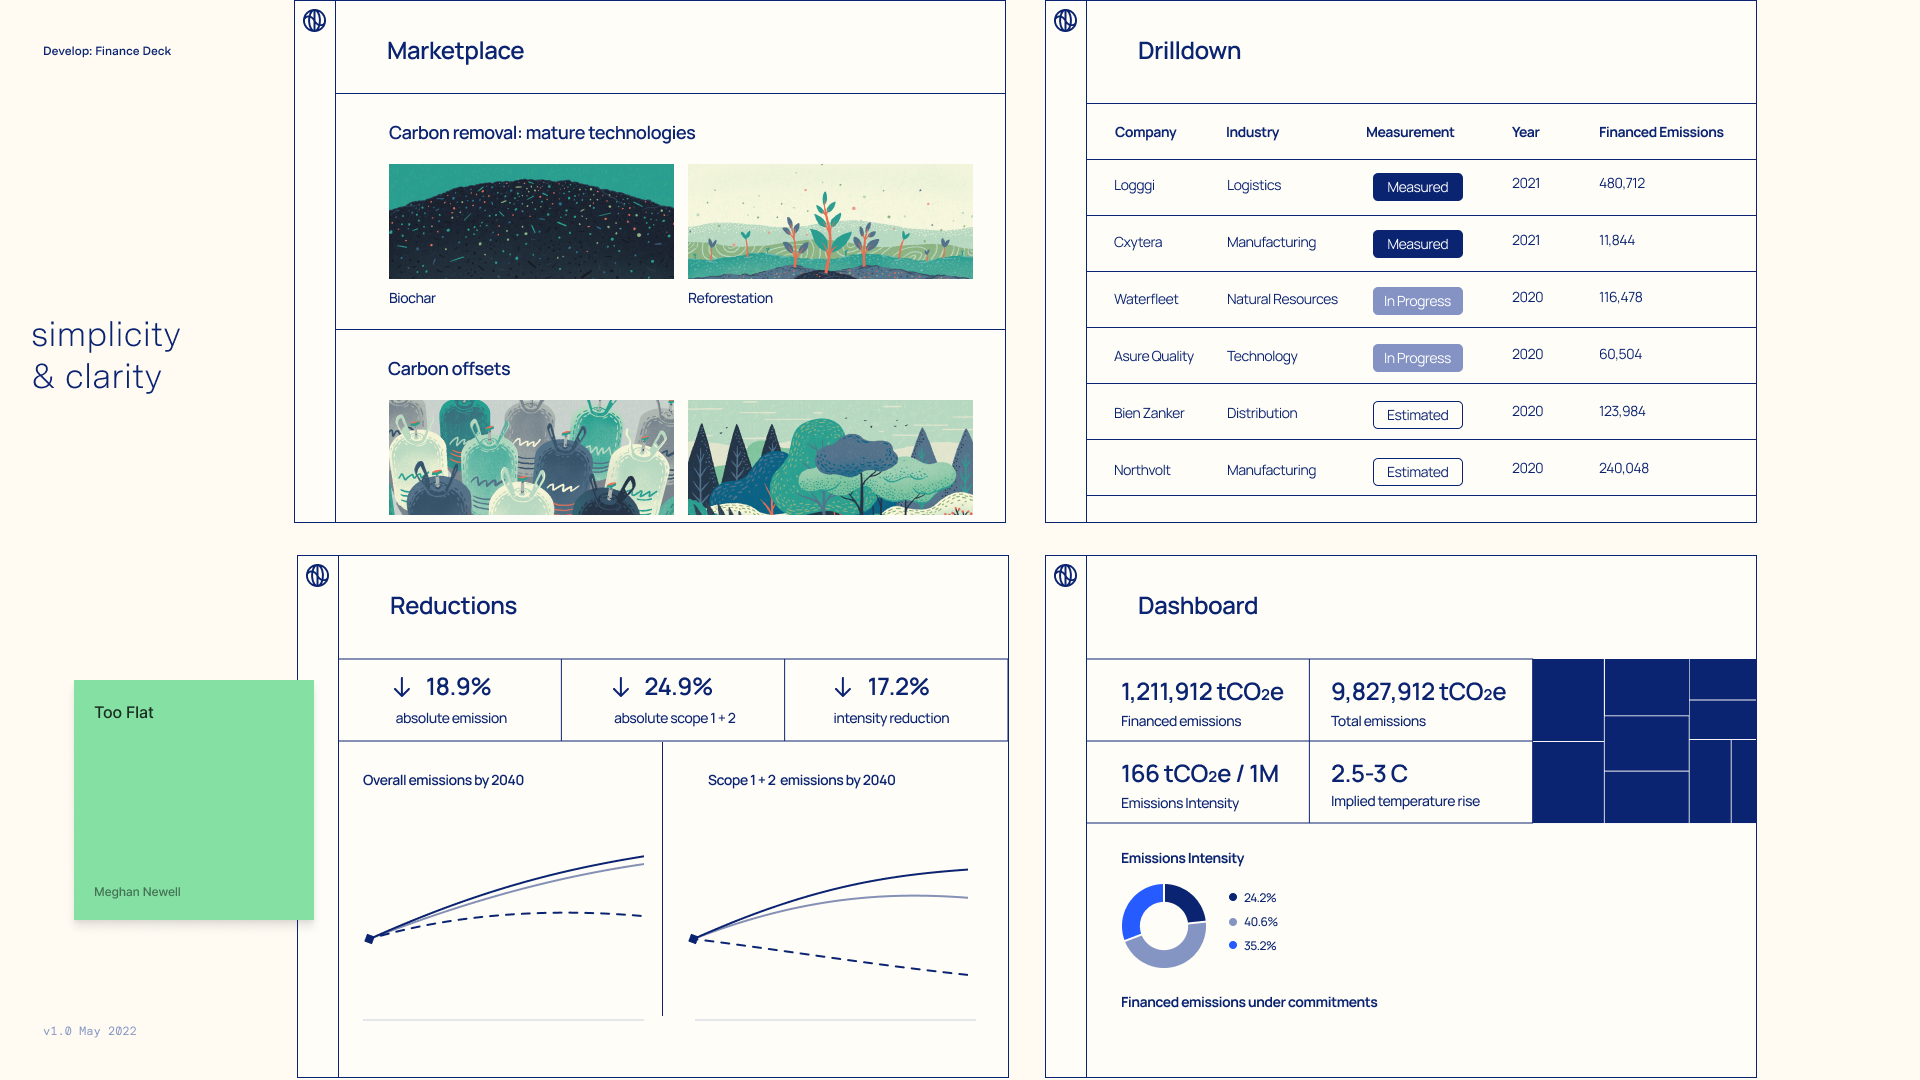This screenshot has width=1920, height=1080.
Task: Click the down arrow next to 17.2%
Action: pyautogui.click(x=843, y=687)
